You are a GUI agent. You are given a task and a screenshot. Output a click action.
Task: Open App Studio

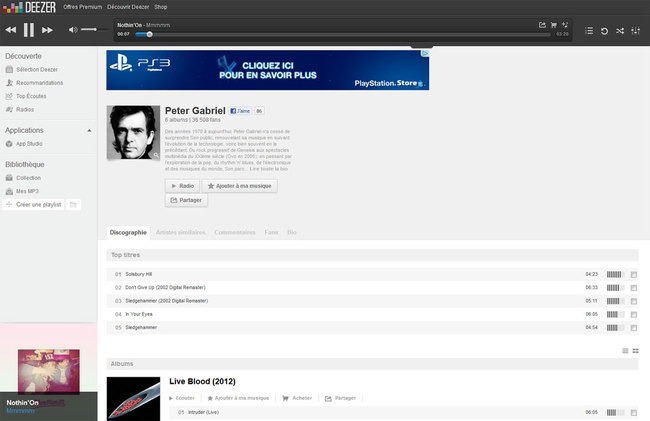click(29, 144)
